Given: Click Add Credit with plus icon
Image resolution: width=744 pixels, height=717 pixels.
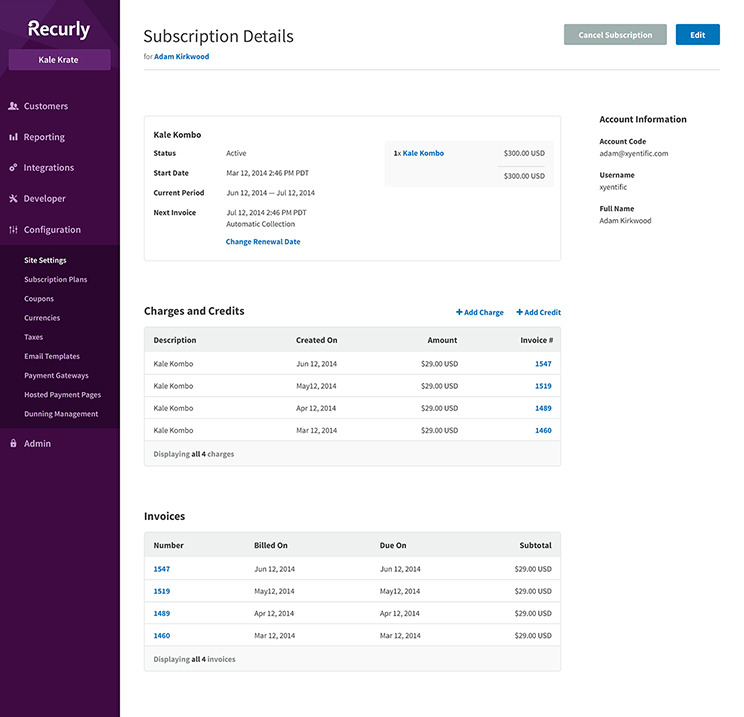Looking at the screenshot, I should click(538, 313).
